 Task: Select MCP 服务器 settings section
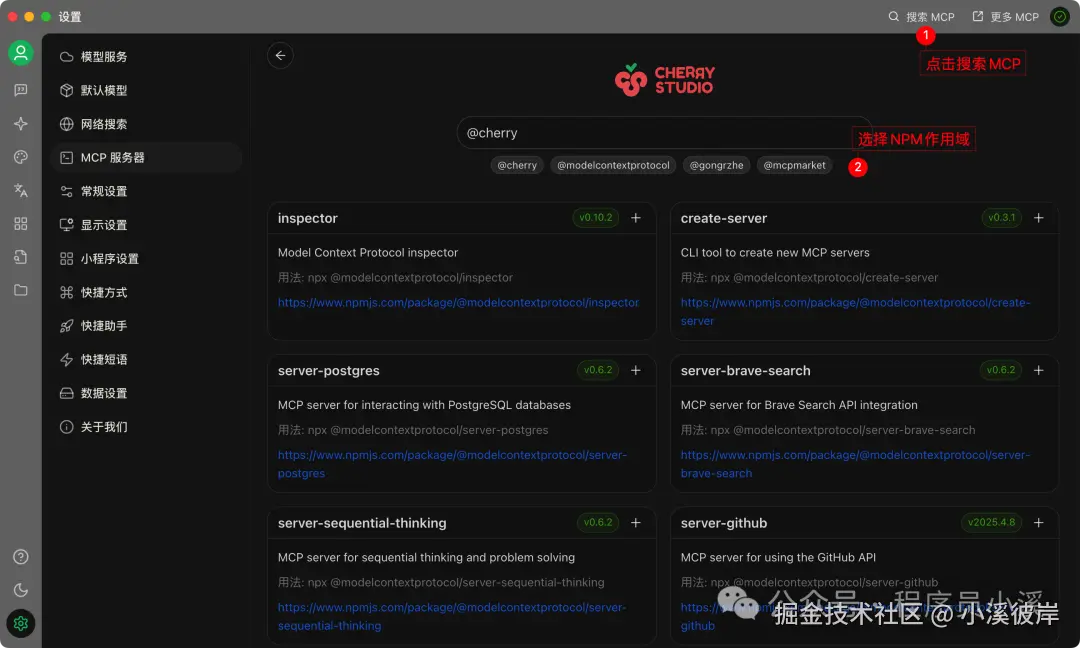coord(146,158)
